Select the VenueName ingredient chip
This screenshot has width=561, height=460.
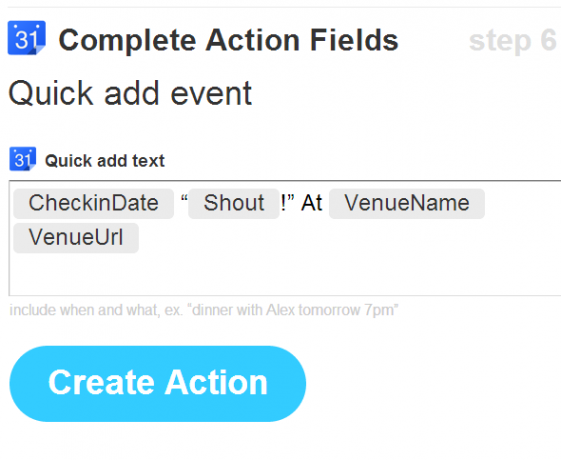click(x=407, y=203)
